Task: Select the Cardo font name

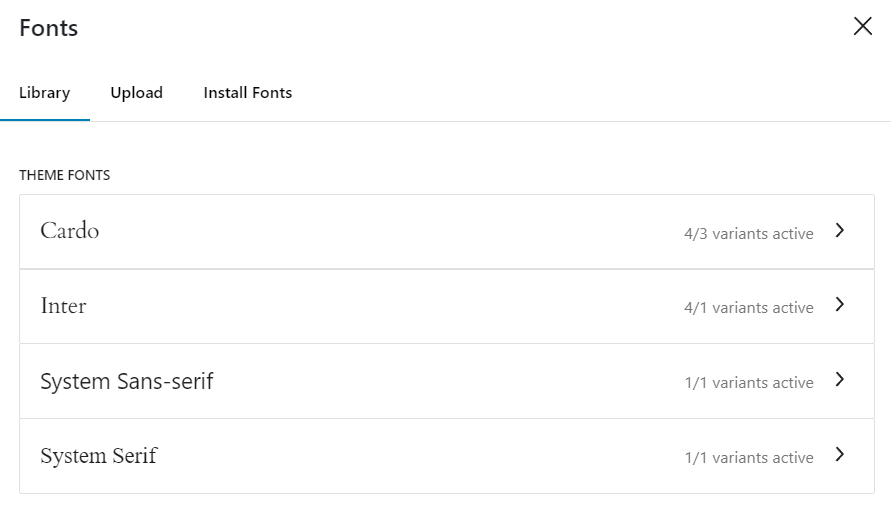Action: pyautogui.click(x=70, y=231)
